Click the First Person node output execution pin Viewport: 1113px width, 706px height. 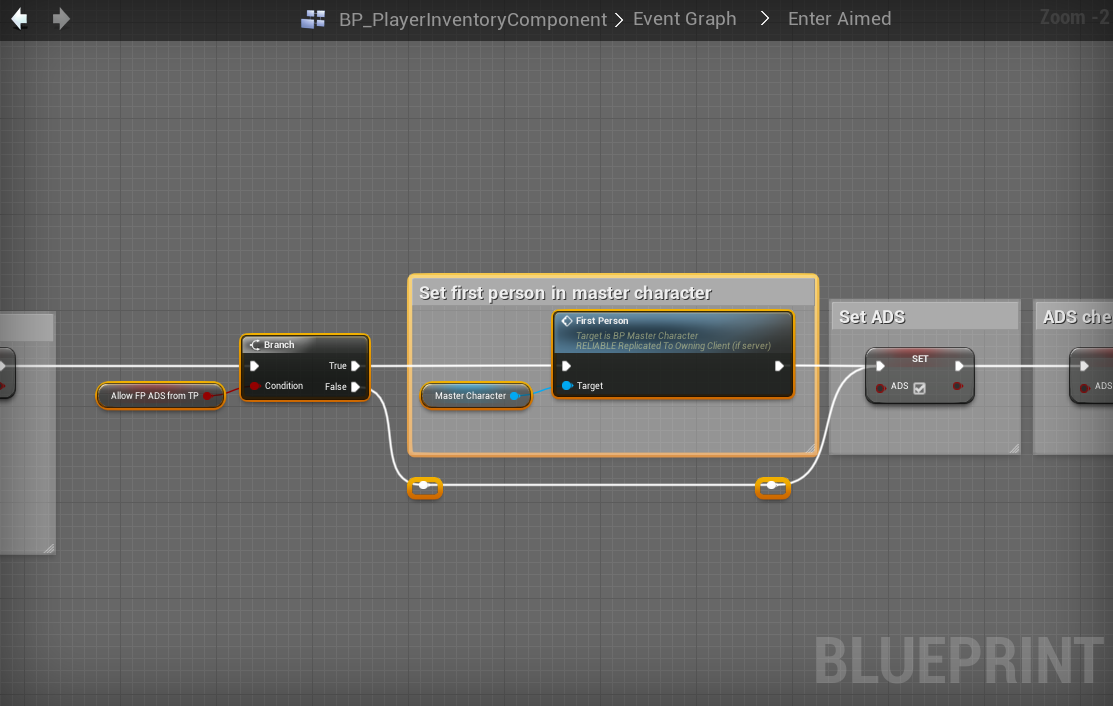779,366
